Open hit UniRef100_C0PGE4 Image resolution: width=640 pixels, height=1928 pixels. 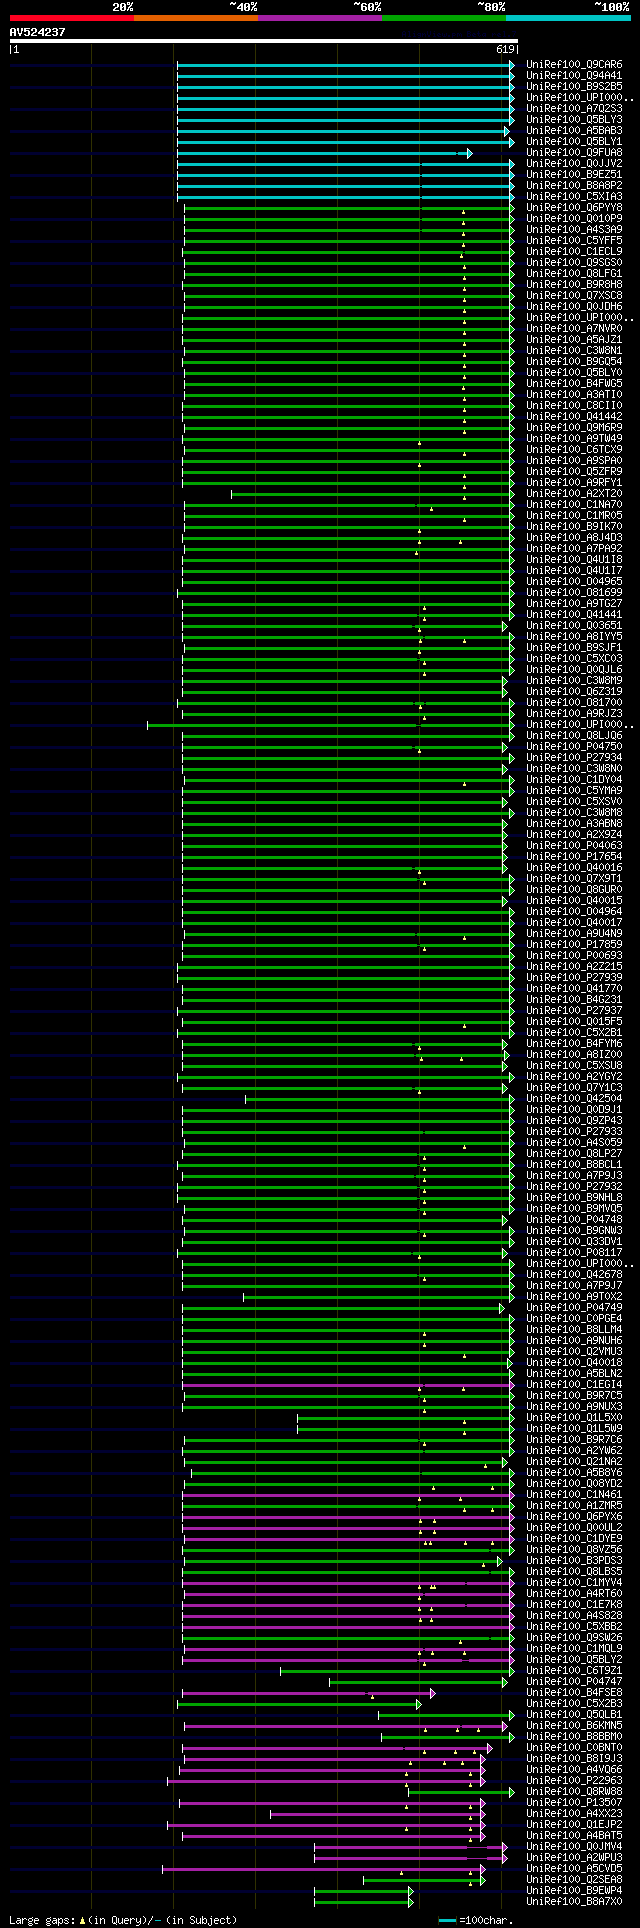[574, 1319]
